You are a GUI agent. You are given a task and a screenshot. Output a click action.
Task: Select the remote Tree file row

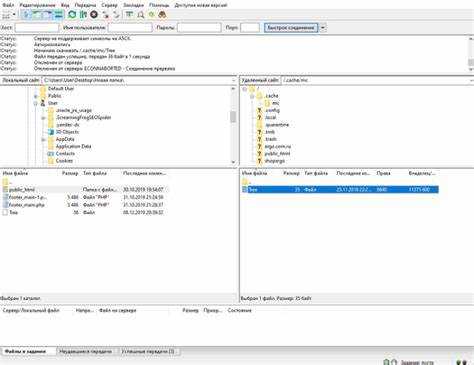(x=340, y=189)
